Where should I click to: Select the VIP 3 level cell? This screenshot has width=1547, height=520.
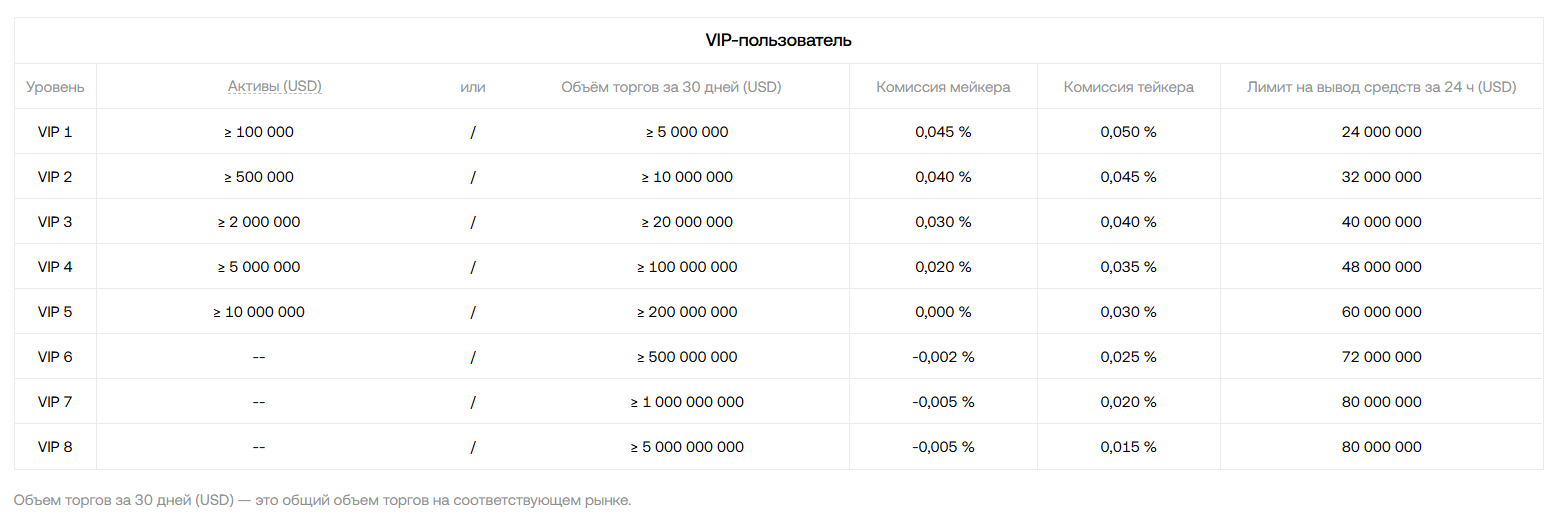[55, 222]
